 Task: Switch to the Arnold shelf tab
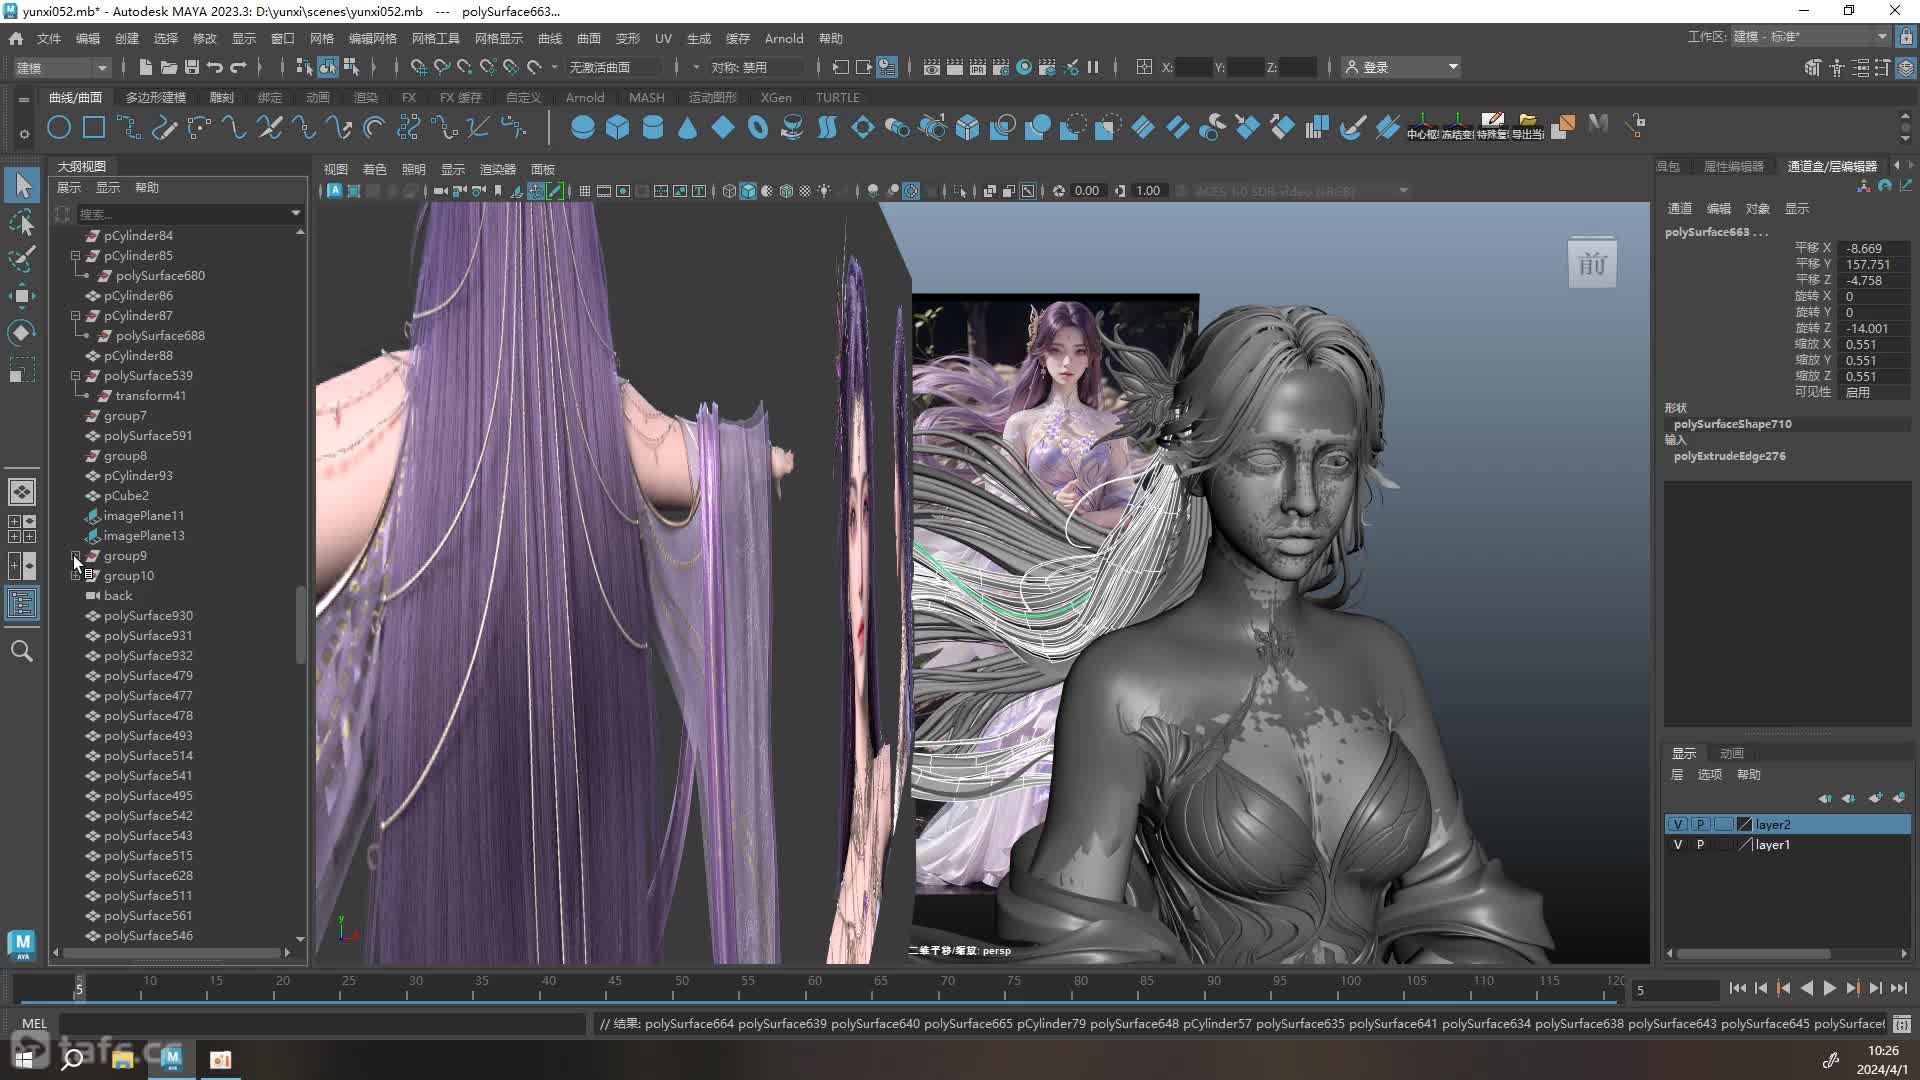click(x=584, y=97)
